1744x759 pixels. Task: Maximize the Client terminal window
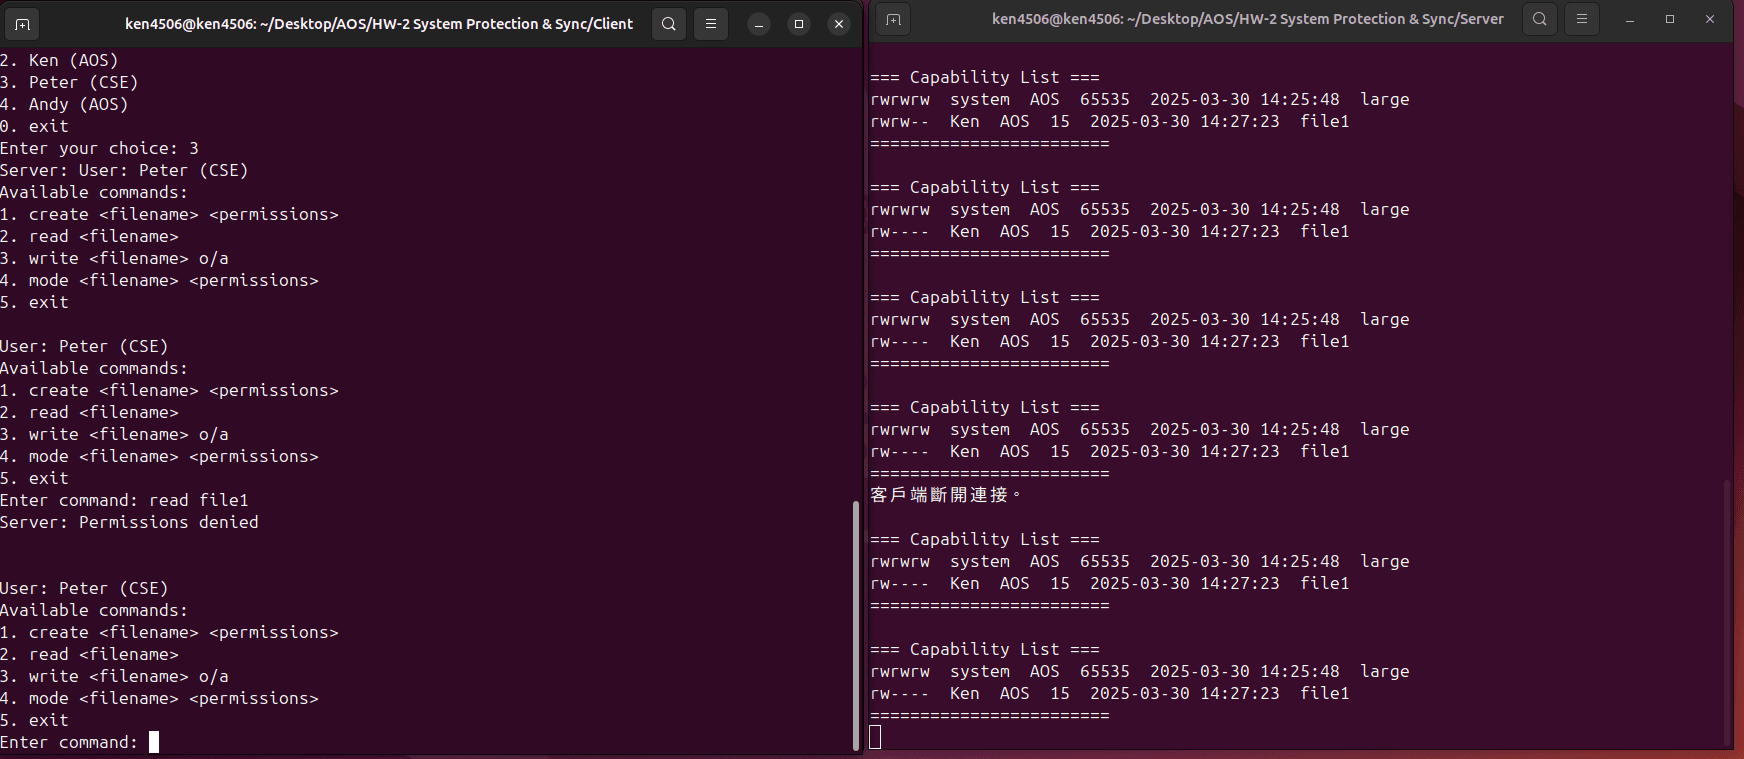[x=799, y=24]
